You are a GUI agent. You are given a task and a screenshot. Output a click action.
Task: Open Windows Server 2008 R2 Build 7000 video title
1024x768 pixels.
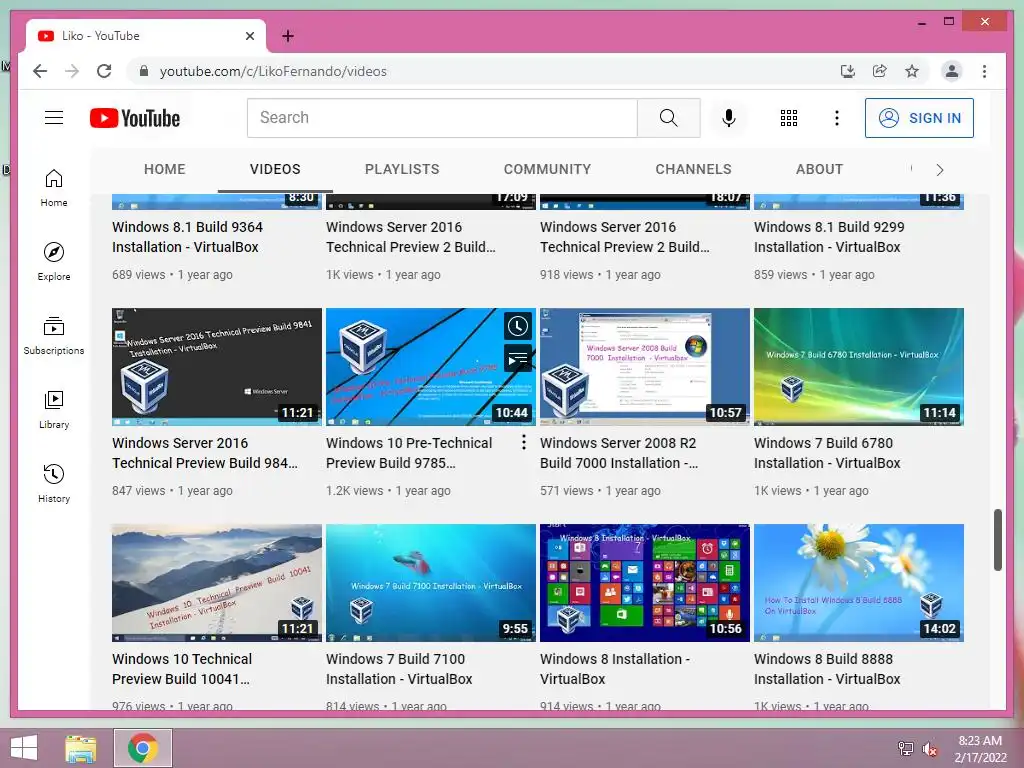pyautogui.click(x=619, y=453)
